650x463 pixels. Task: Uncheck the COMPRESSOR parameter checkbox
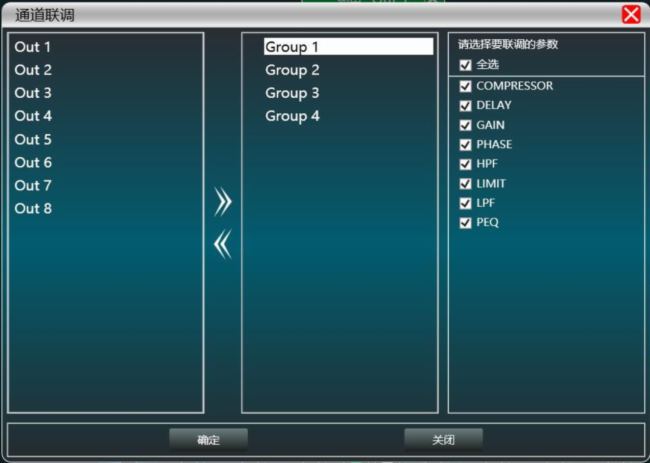pos(465,86)
